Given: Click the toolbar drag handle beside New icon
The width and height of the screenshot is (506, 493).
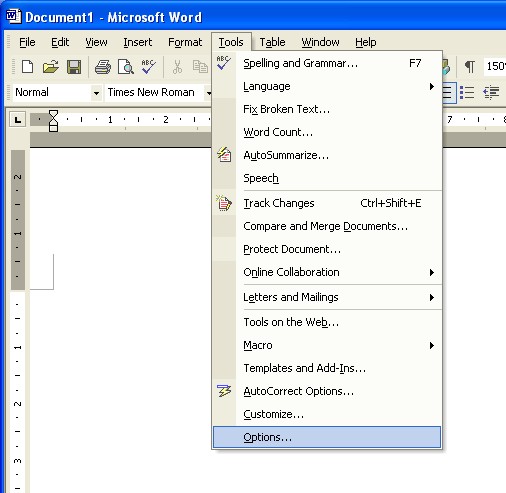Looking at the screenshot, I should (x=14, y=66).
